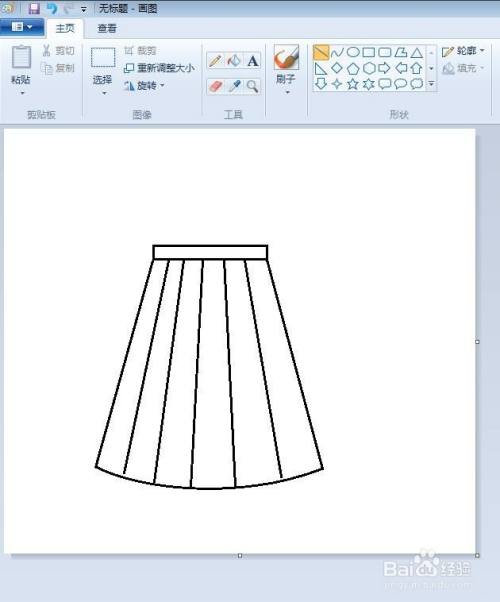Select the Six-point star shape
This screenshot has width=500, height=602.
(369, 84)
